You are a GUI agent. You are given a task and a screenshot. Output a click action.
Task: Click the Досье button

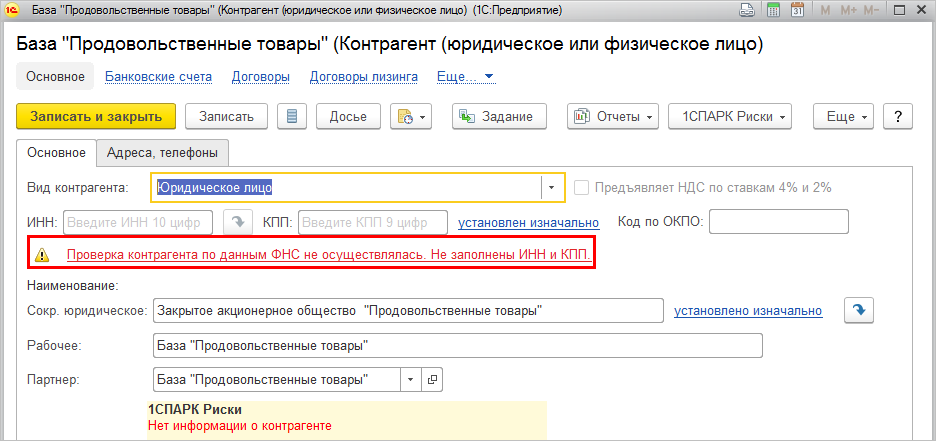point(348,116)
